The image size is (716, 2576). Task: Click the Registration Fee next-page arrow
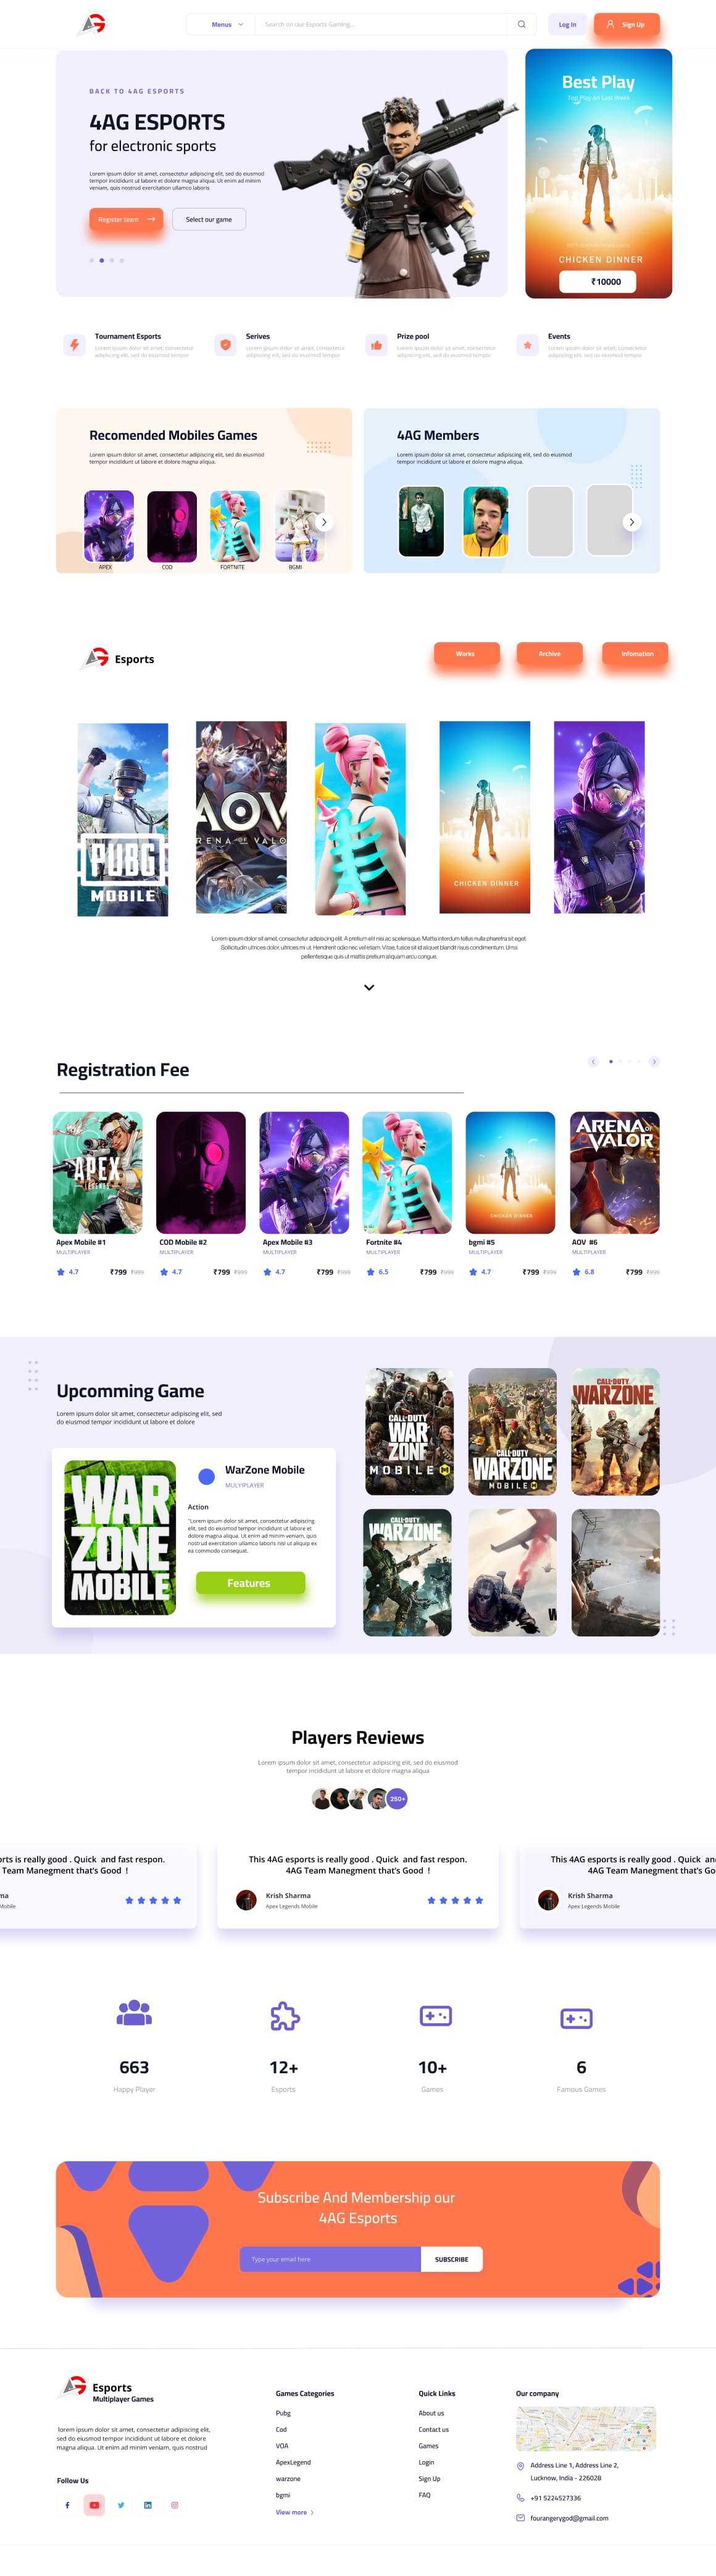[654, 1062]
